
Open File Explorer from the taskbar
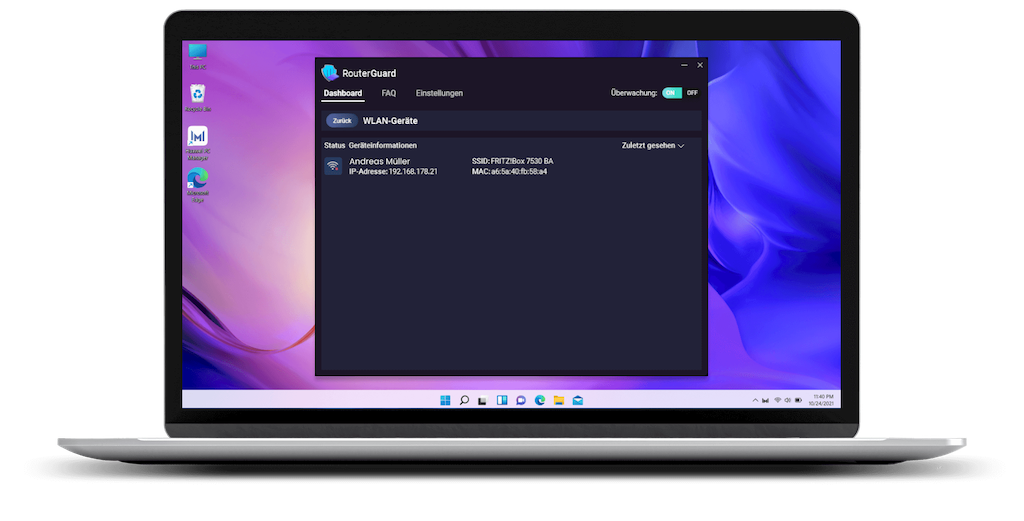(x=558, y=400)
